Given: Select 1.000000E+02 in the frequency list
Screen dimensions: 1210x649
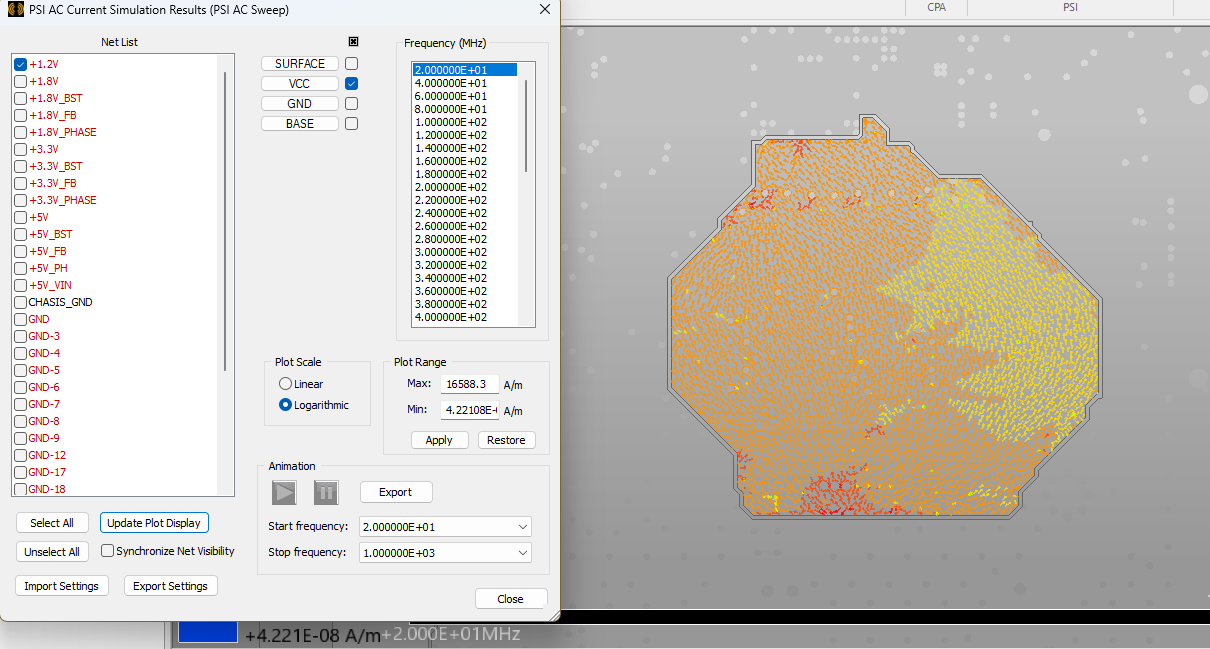Looking at the screenshot, I should tap(451, 122).
